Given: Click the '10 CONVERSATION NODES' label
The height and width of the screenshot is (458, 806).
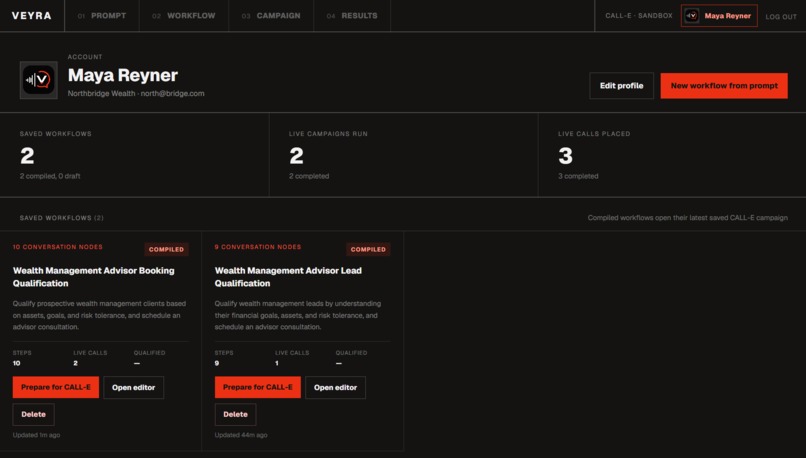Looking at the screenshot, I should pyautogui.click(x=58, y=247).
